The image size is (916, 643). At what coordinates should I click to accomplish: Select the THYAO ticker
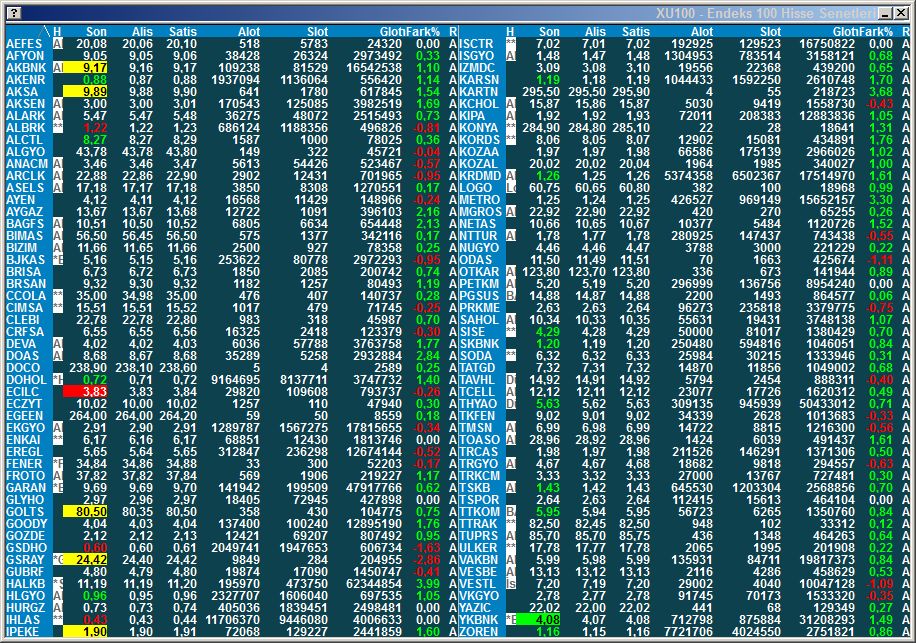pos(479,404)
